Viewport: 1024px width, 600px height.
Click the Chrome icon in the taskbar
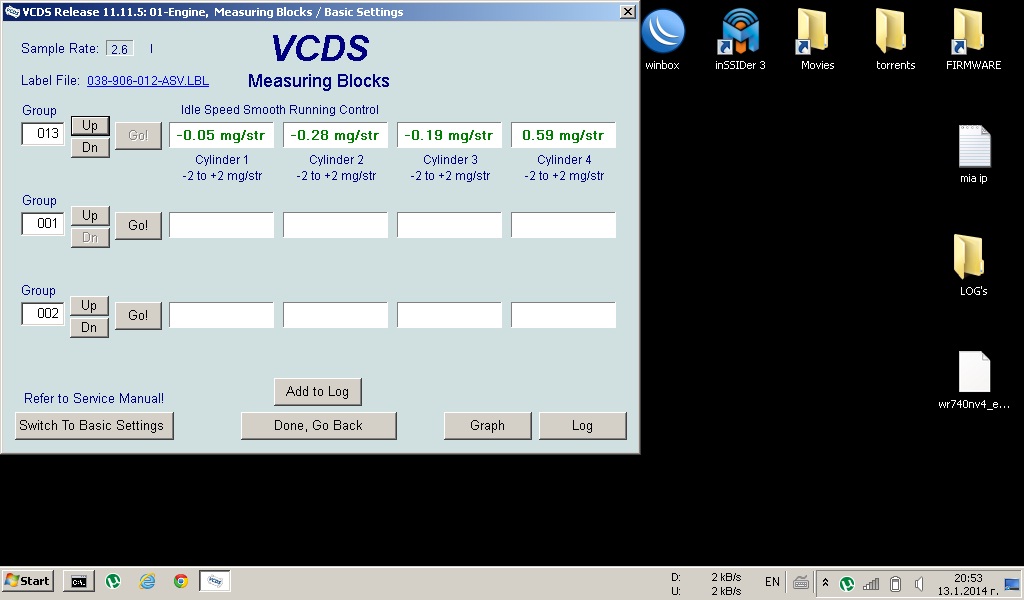[x=181, y=581]
